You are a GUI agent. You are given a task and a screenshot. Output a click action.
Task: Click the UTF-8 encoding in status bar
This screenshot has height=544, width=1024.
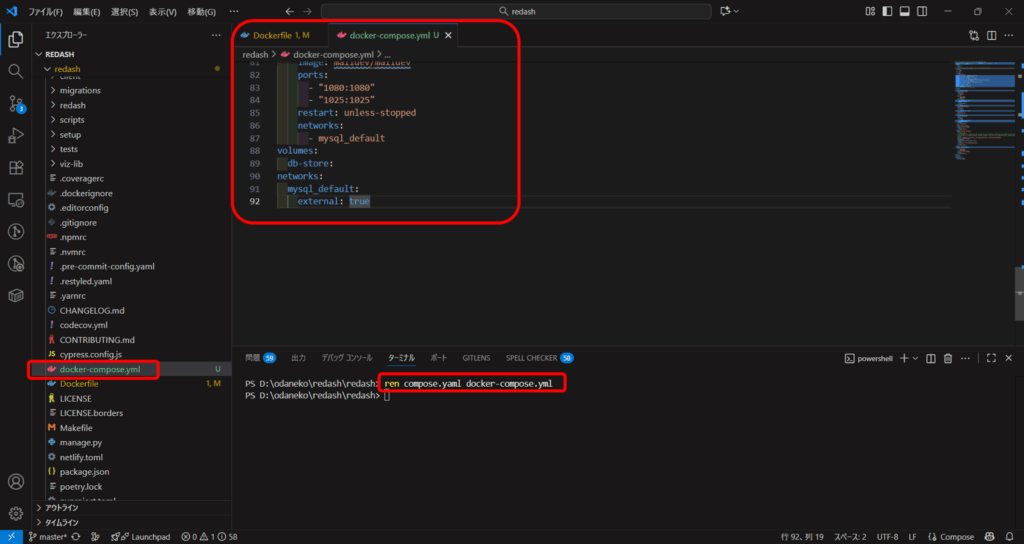click(887, 537)
